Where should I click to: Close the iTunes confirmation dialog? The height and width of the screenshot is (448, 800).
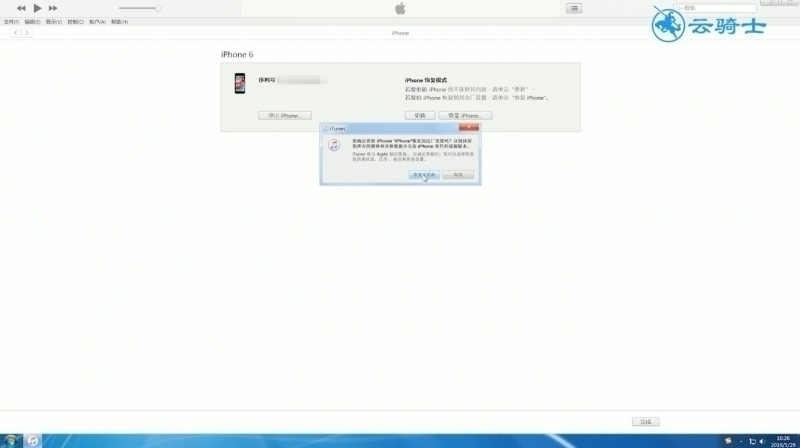point(468,128)
